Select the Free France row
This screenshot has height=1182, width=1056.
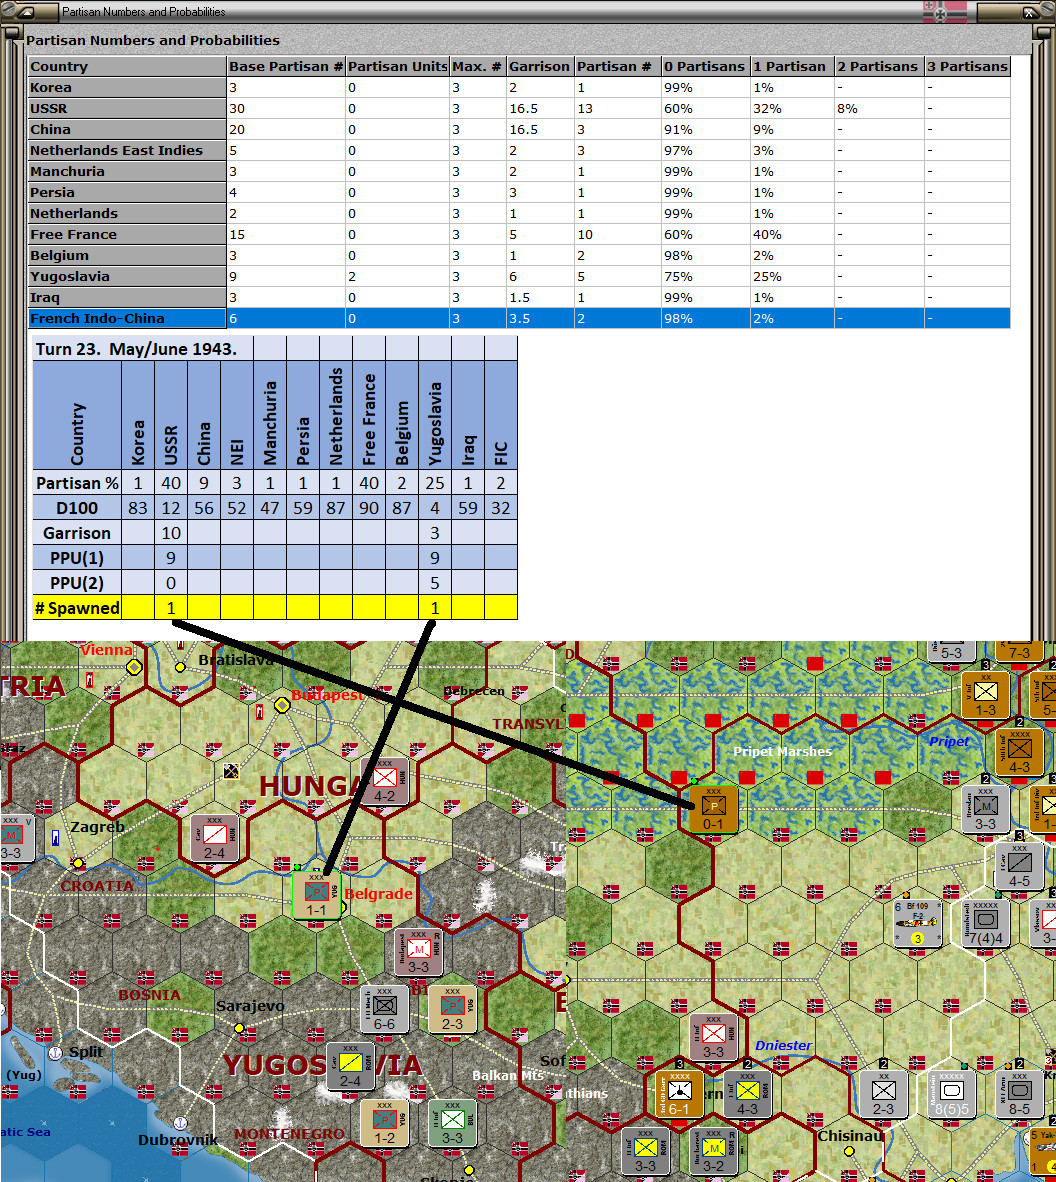[519, 234]
